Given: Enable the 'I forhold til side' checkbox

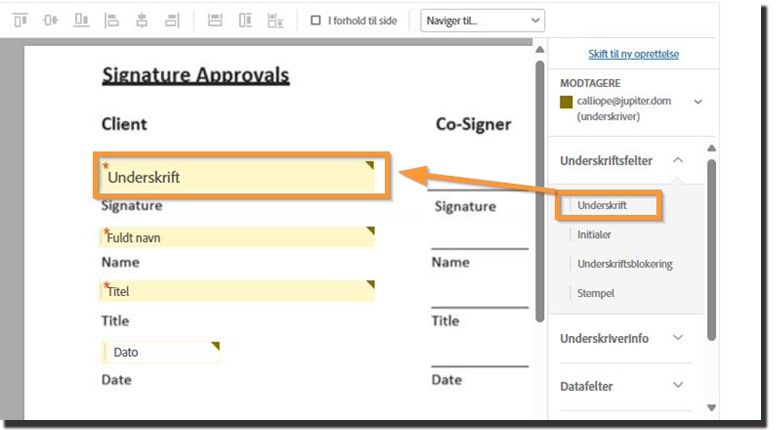Looking at the screenshot, I should tap(316, 20).
